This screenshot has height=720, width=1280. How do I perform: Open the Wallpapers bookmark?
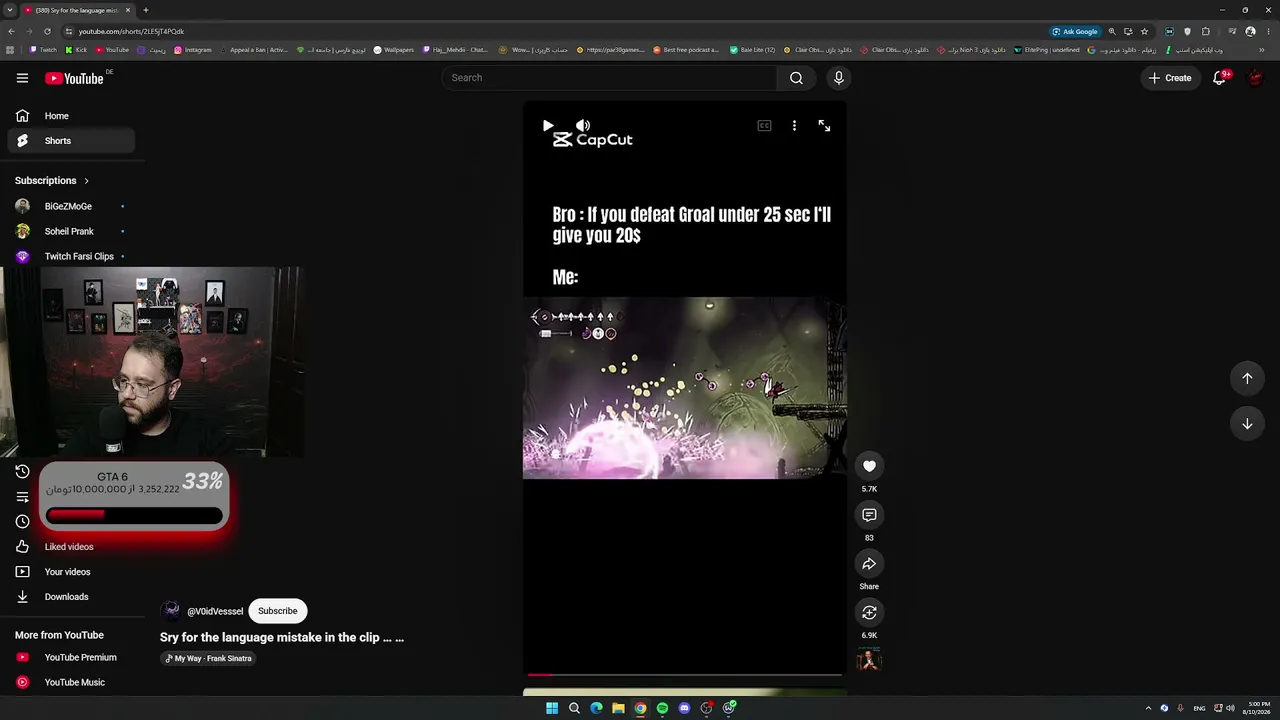(x=393, y=50)
